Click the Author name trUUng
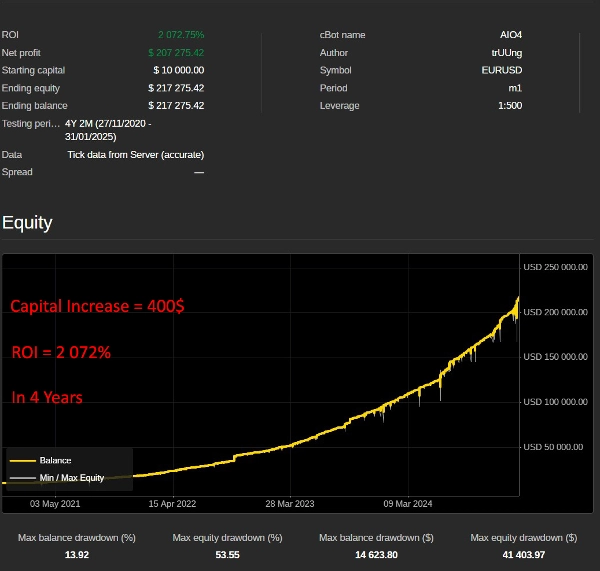Screen dimensions: 600x571 tap(506, 52)
